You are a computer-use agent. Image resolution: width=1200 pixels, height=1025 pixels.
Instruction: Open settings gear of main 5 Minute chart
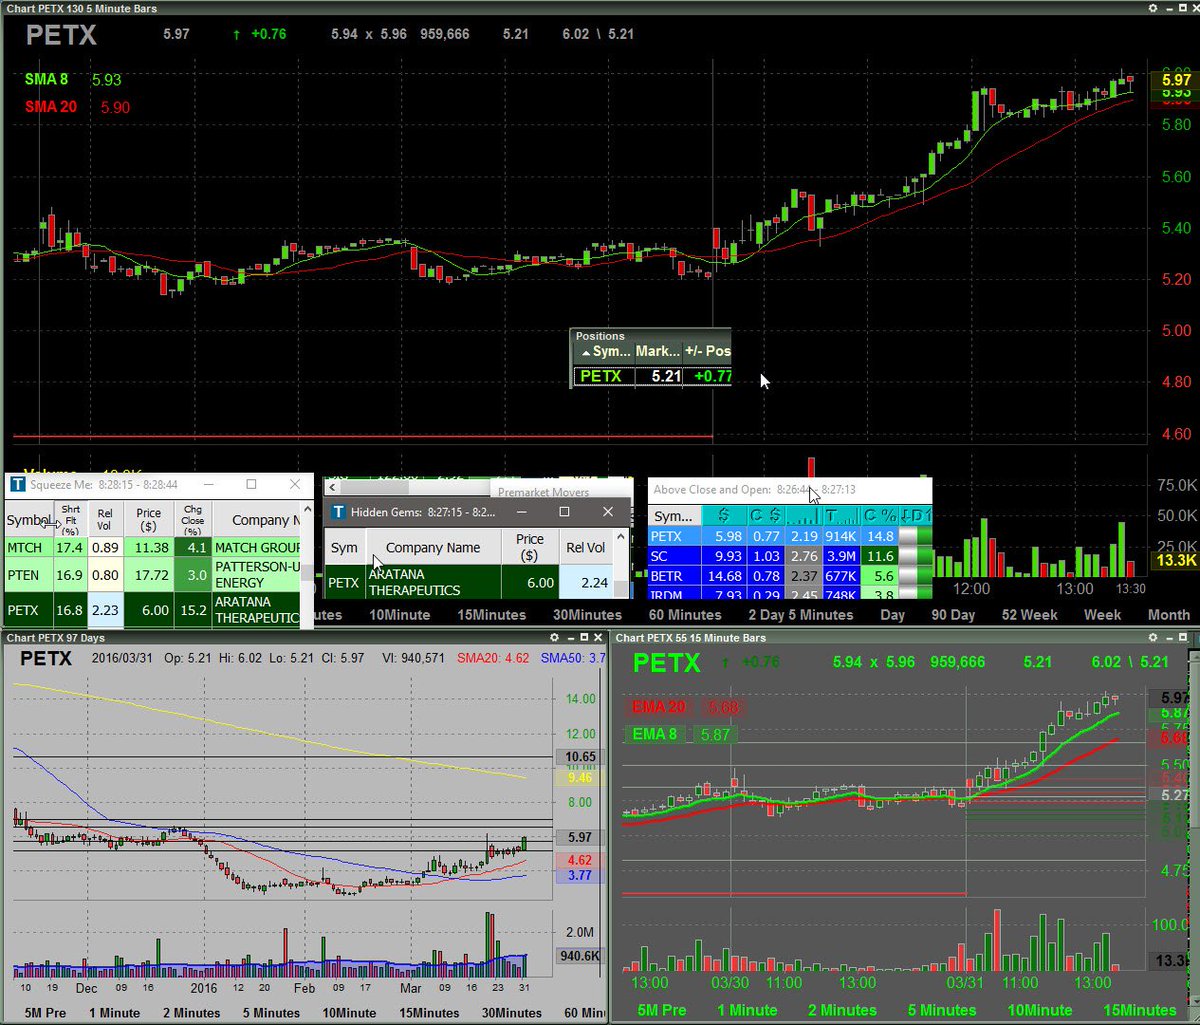click(x=1151, y=7)
